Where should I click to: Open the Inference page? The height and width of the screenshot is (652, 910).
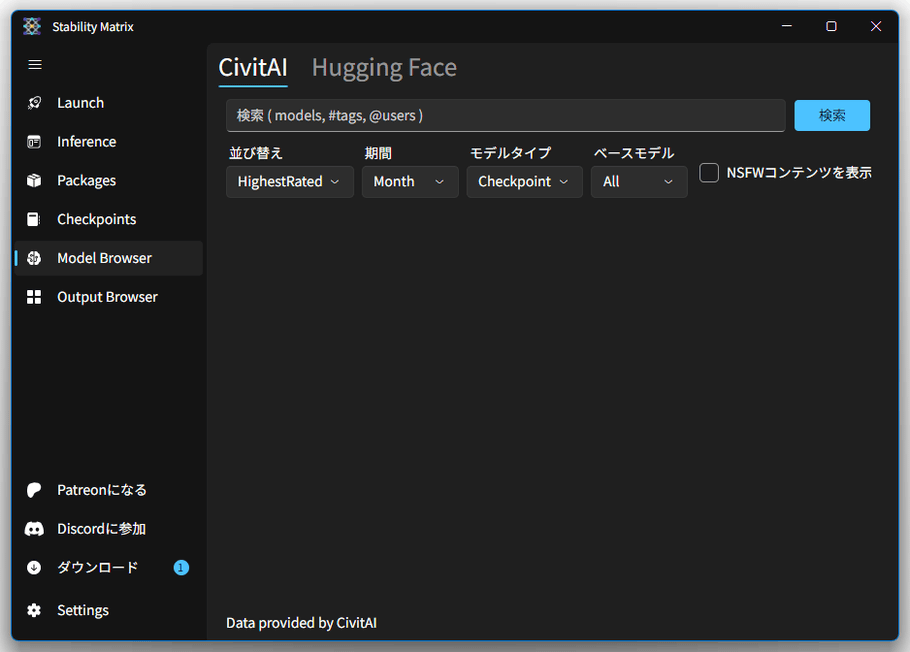pos(109,142)
